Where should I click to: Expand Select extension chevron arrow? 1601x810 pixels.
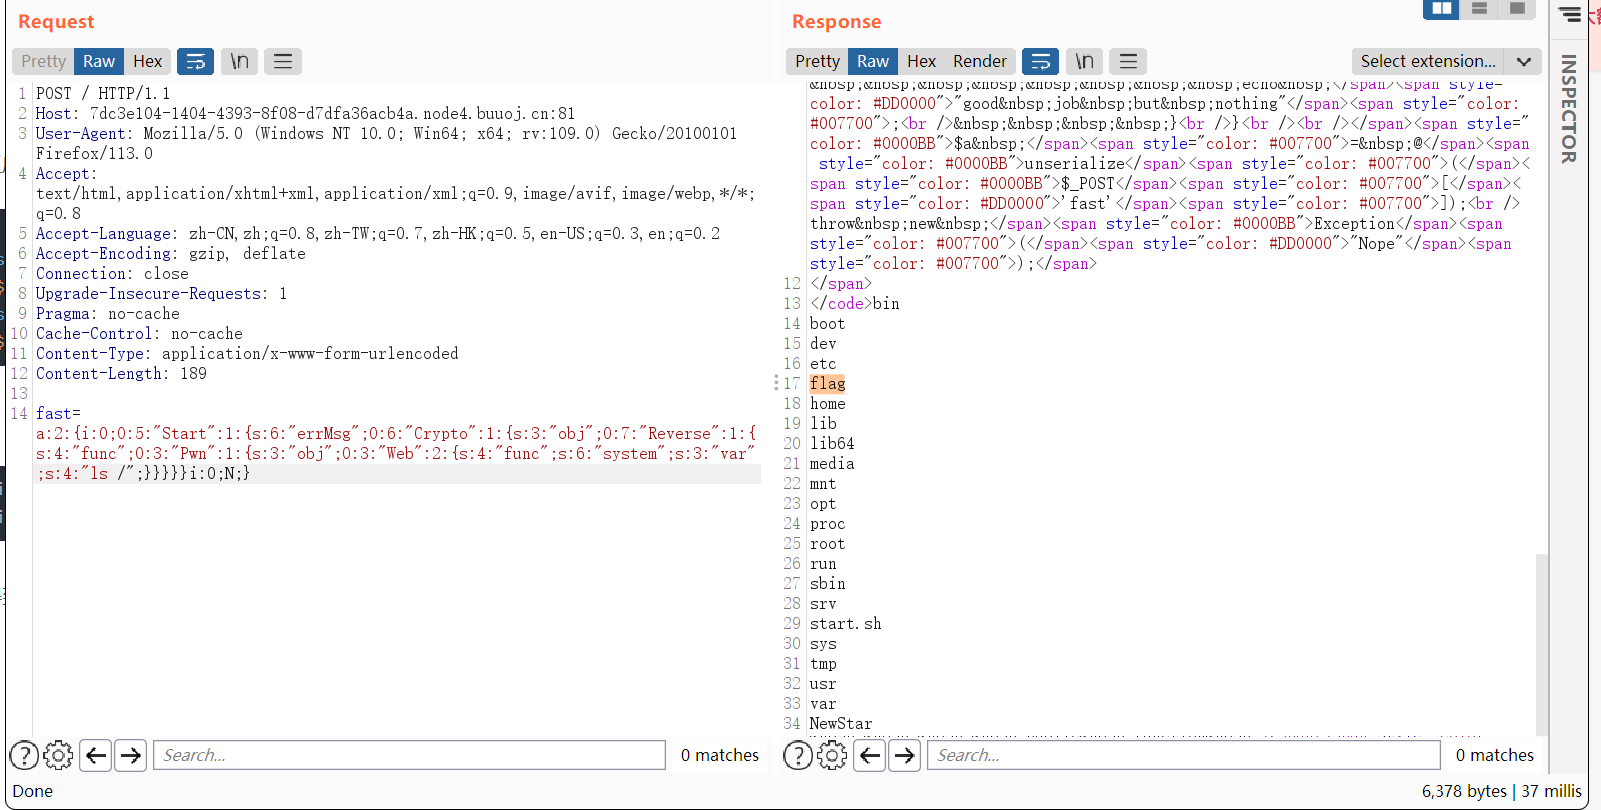click(1523, 61)
